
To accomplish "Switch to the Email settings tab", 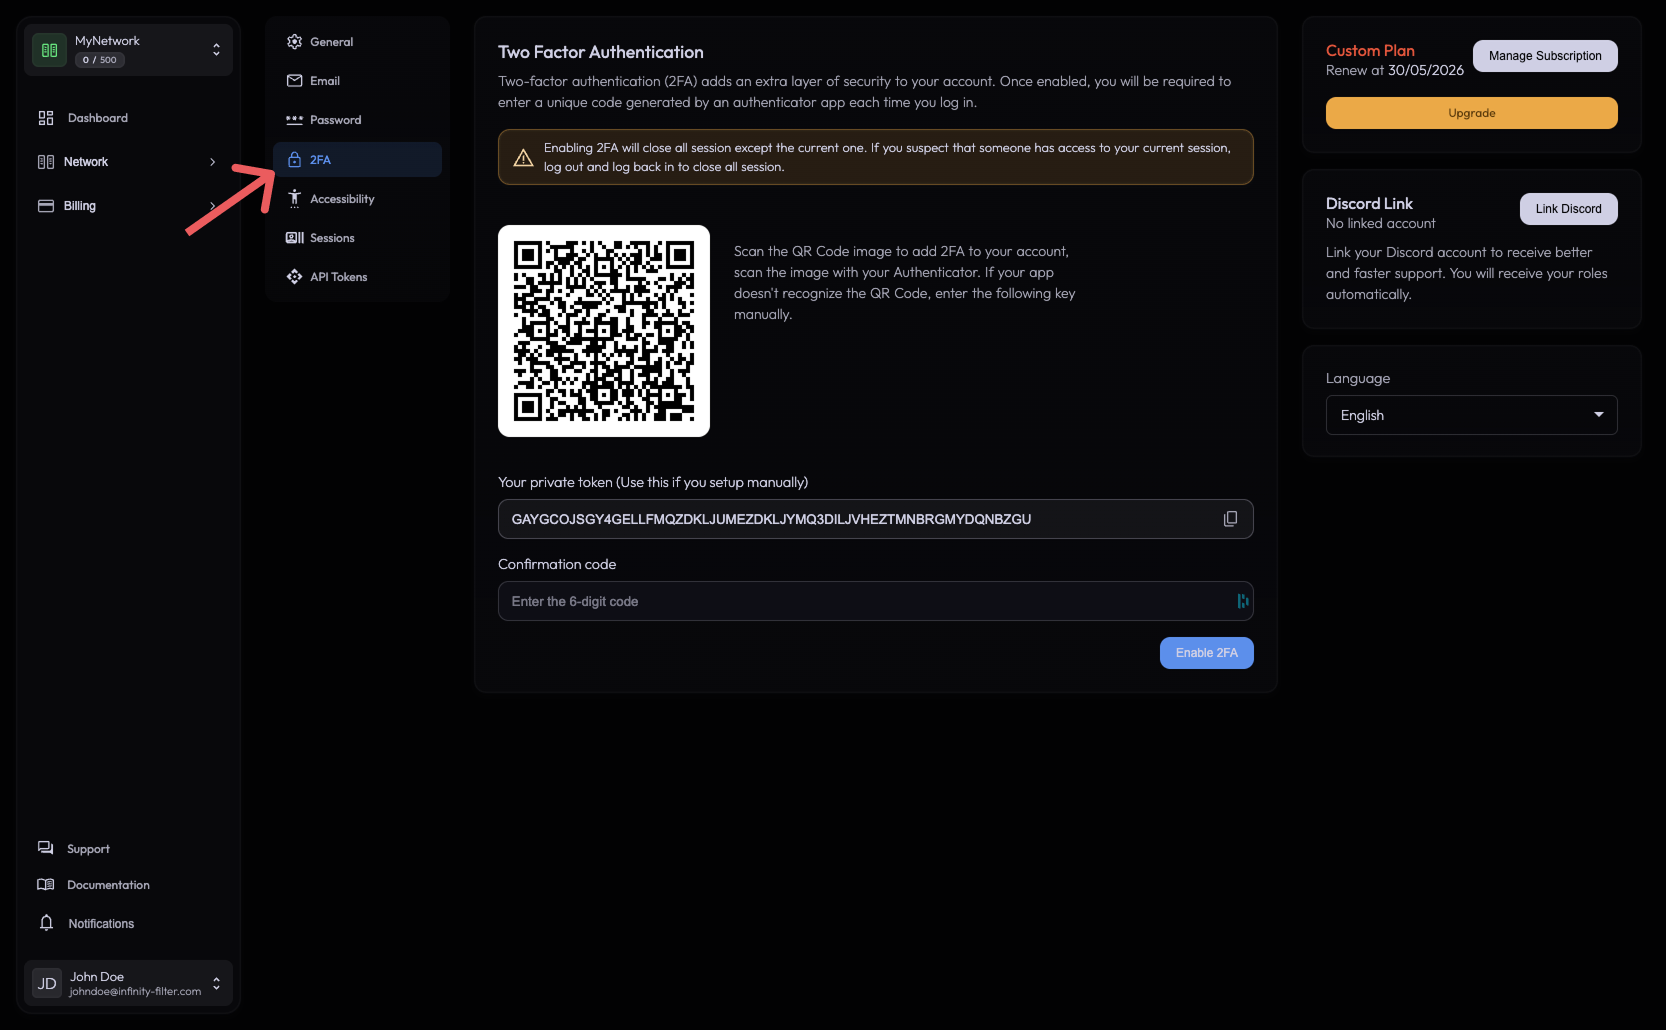I will (x=357, y=81).
